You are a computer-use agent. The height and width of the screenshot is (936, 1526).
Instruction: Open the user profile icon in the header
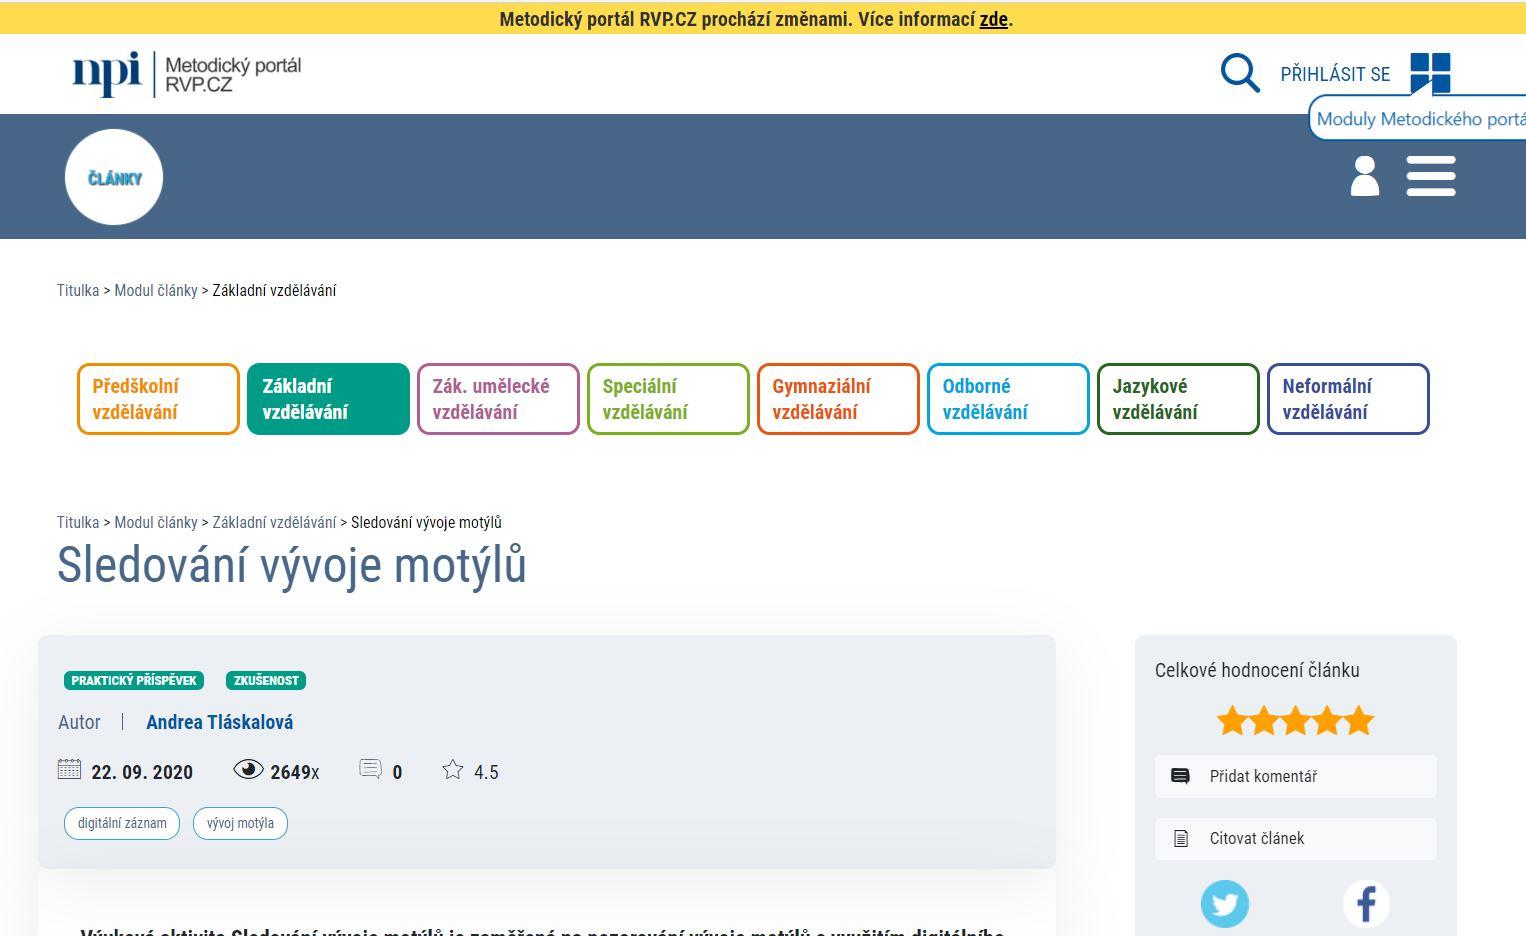(x=1364, y=176)
